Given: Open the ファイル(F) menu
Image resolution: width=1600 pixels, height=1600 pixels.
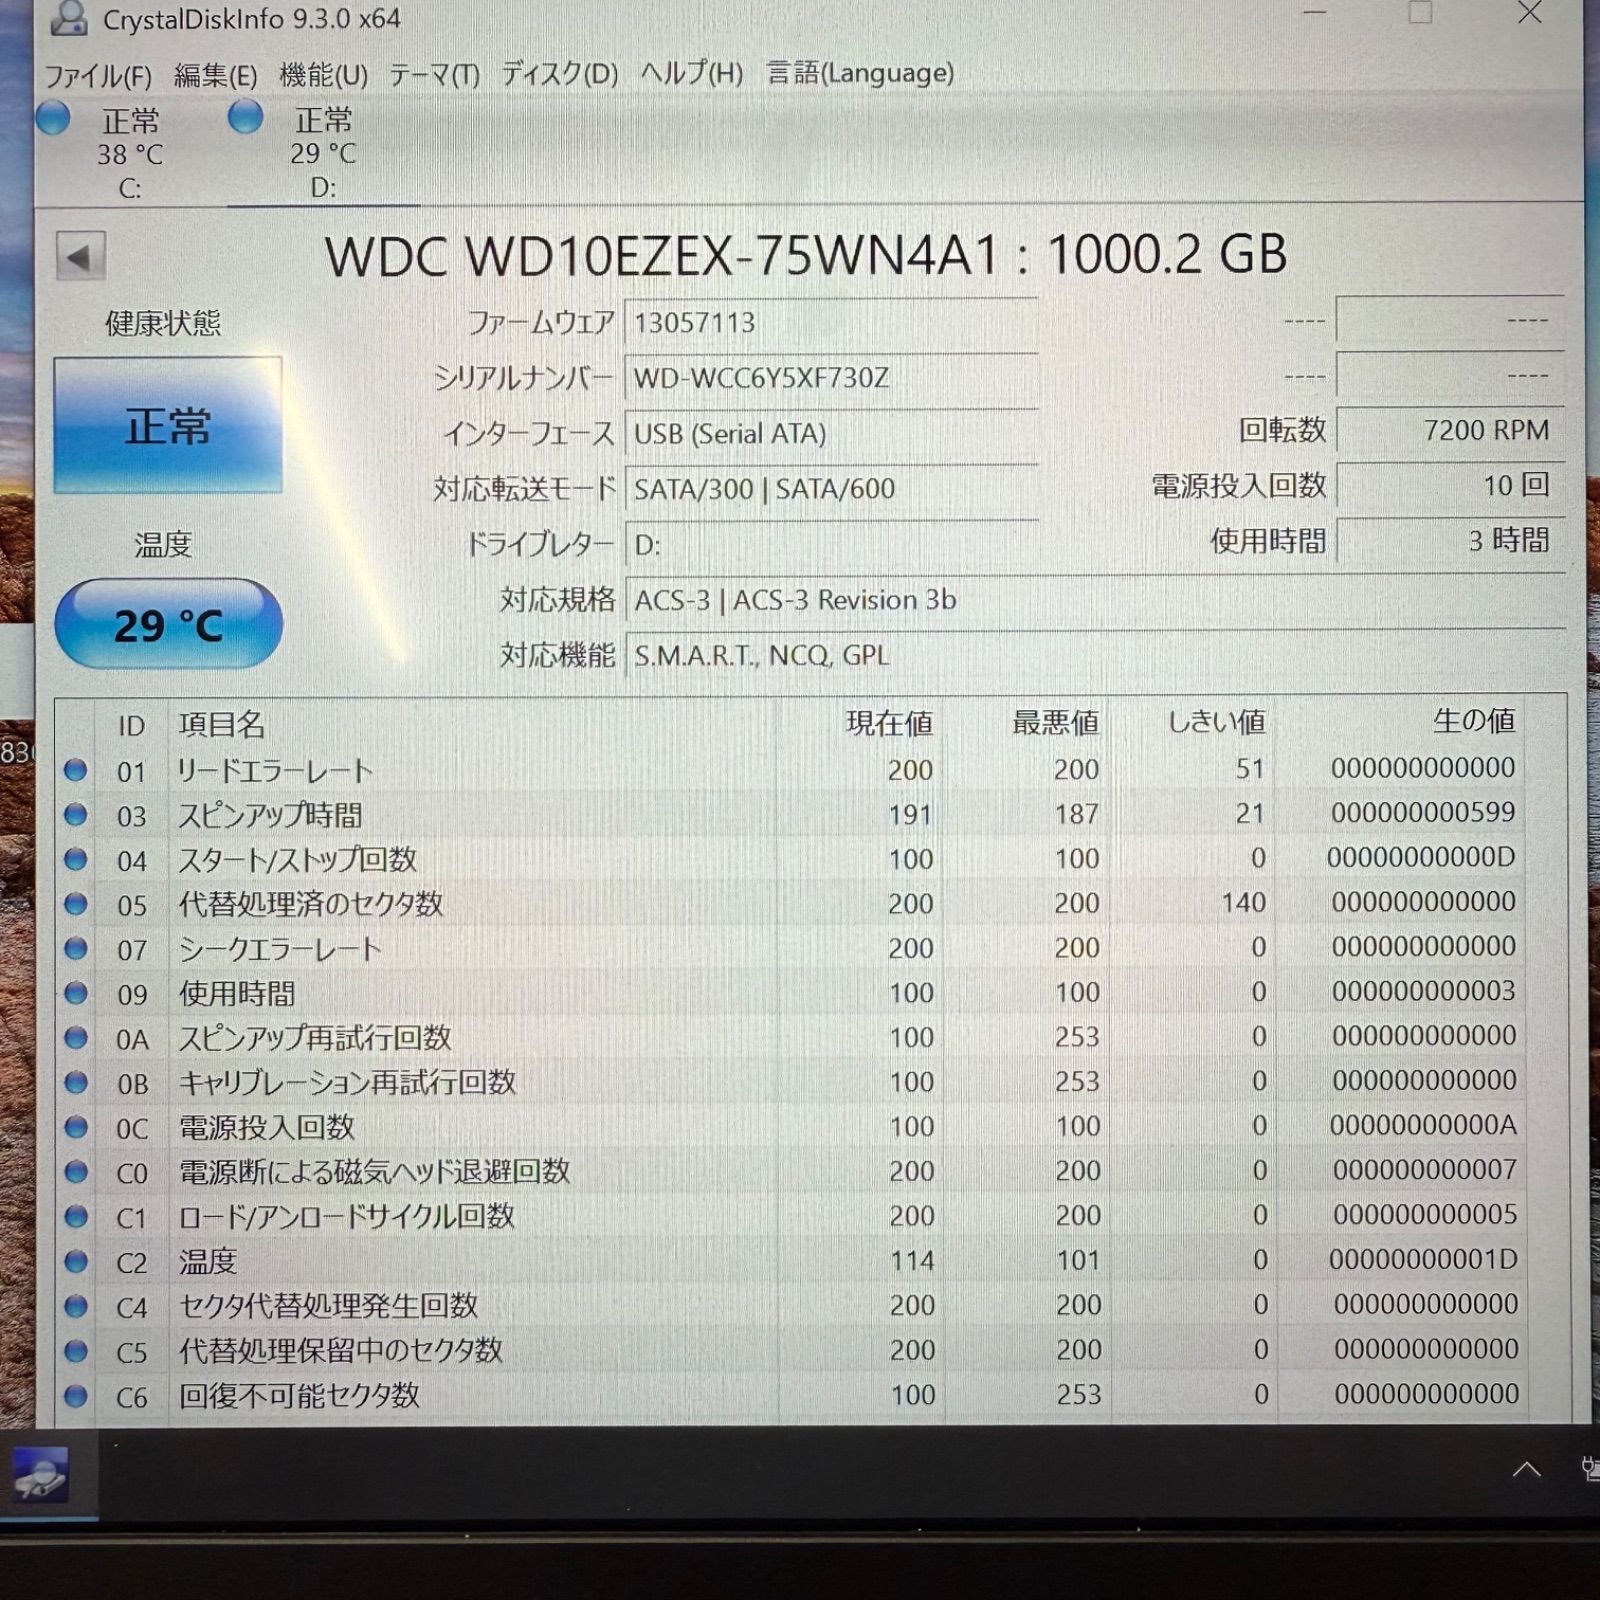Looking at the screenshot, I should [98, 75].
